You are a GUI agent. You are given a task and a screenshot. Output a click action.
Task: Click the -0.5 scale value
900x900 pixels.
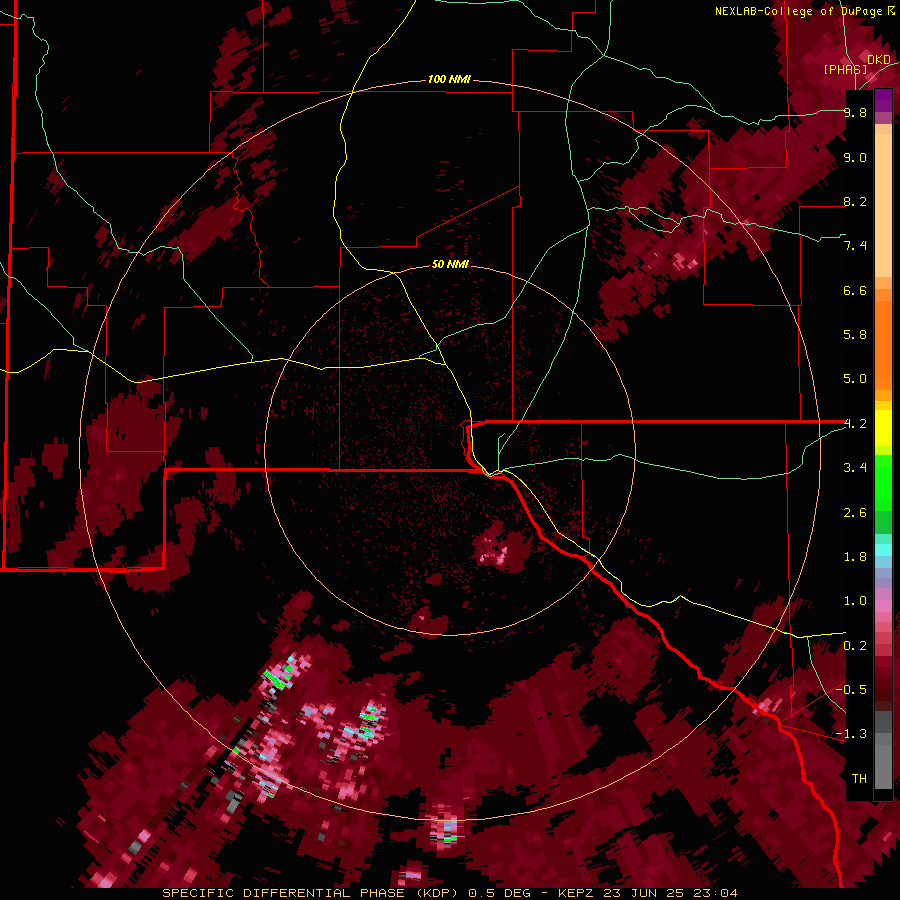coord(851,690)
